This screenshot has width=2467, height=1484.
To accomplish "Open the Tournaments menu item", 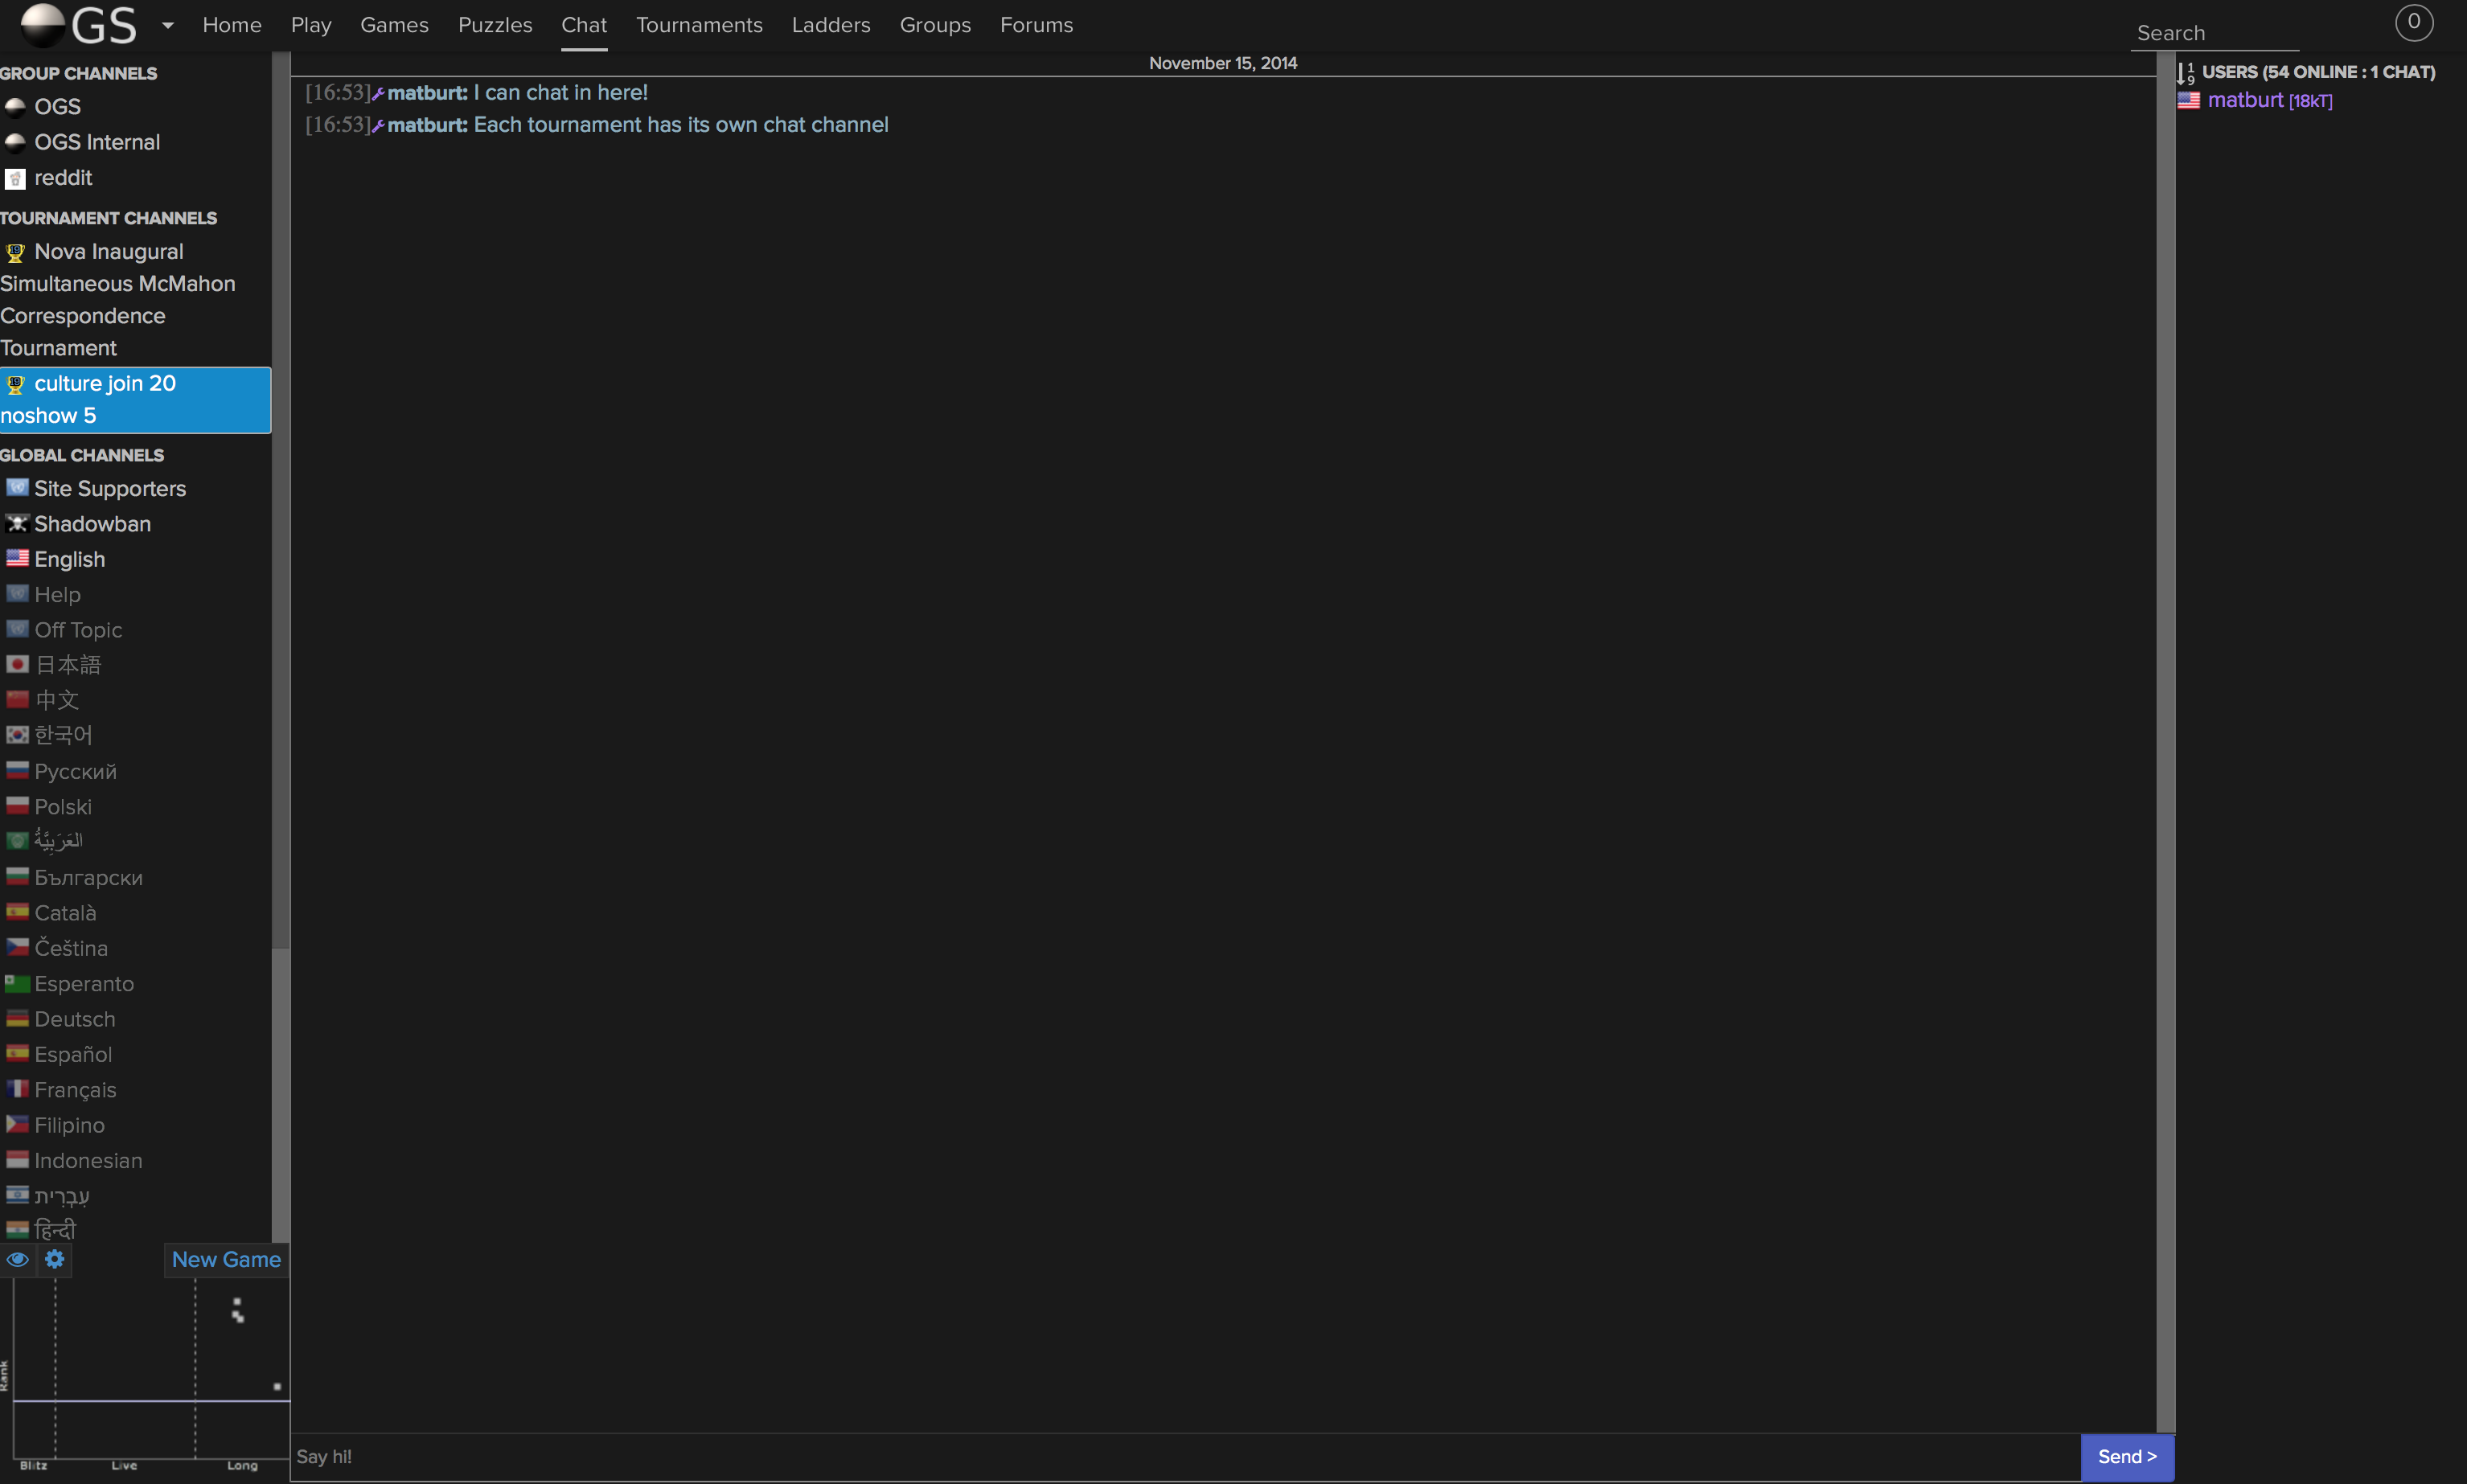I will (698, 25).
